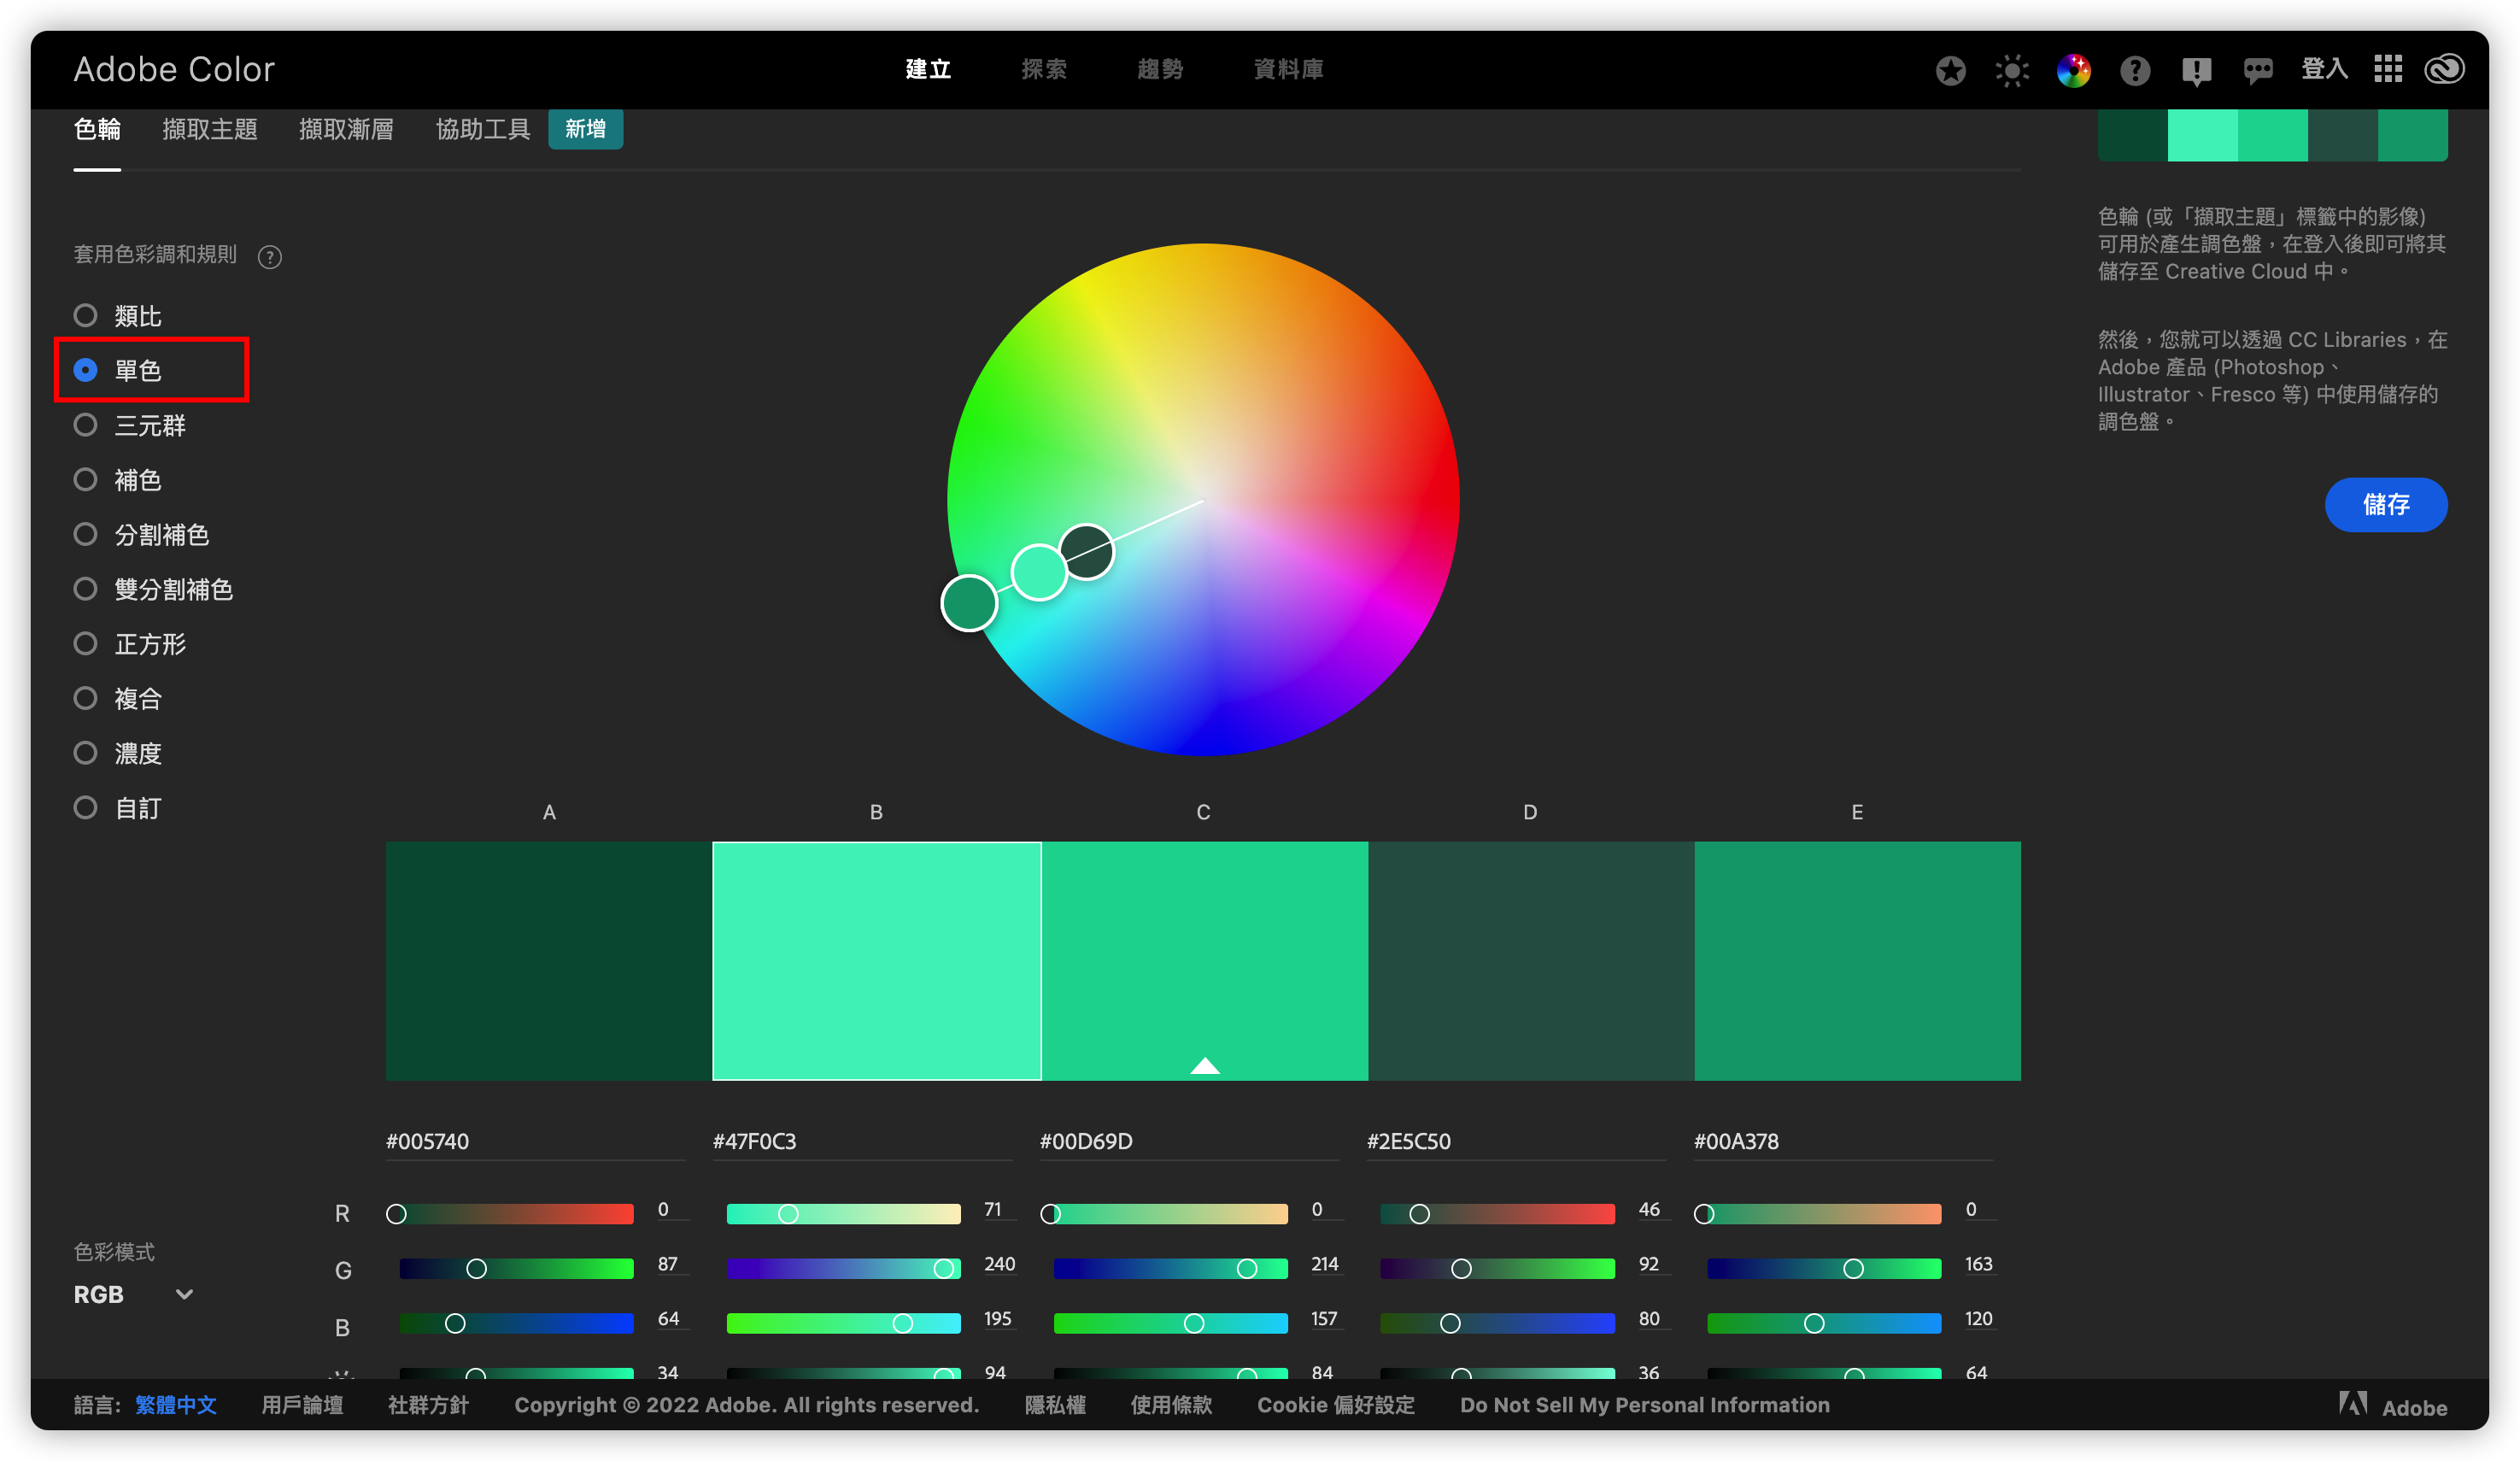This screenshot has height=1461, width=2520.
Task: Open the apps grid icon
Action: tap(2388, 69)
